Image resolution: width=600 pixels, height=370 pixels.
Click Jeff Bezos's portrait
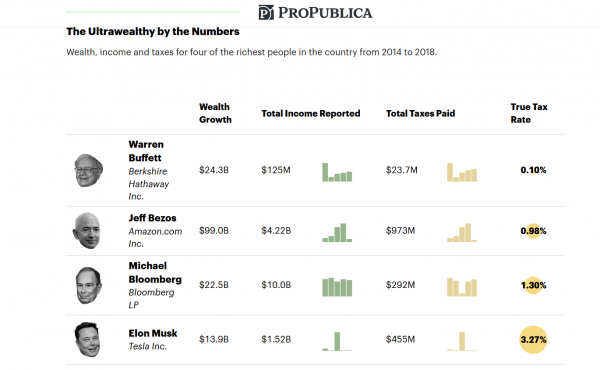click(x=87, y=231)
